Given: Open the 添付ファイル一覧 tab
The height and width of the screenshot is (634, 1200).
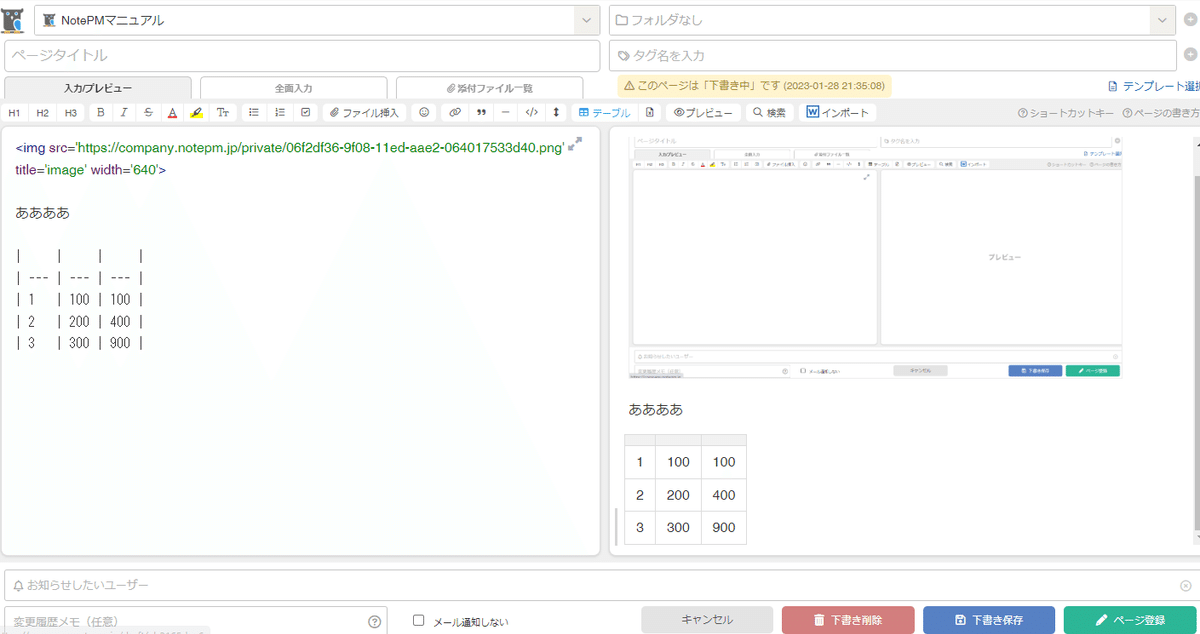Looking at the screenshot, I should coord(490,87).
